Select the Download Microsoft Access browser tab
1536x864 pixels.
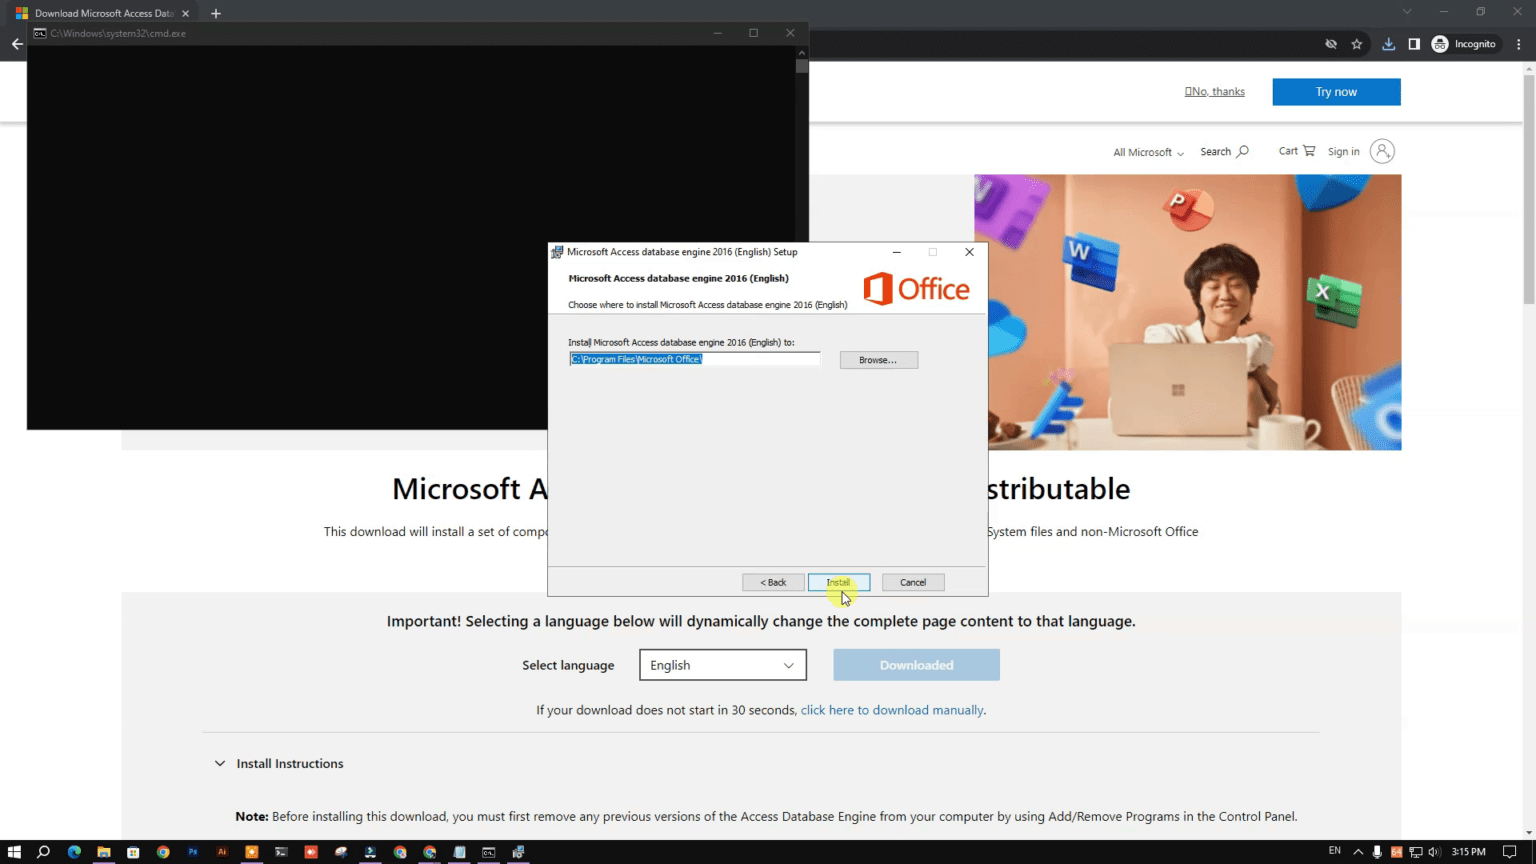click(100, 13)
